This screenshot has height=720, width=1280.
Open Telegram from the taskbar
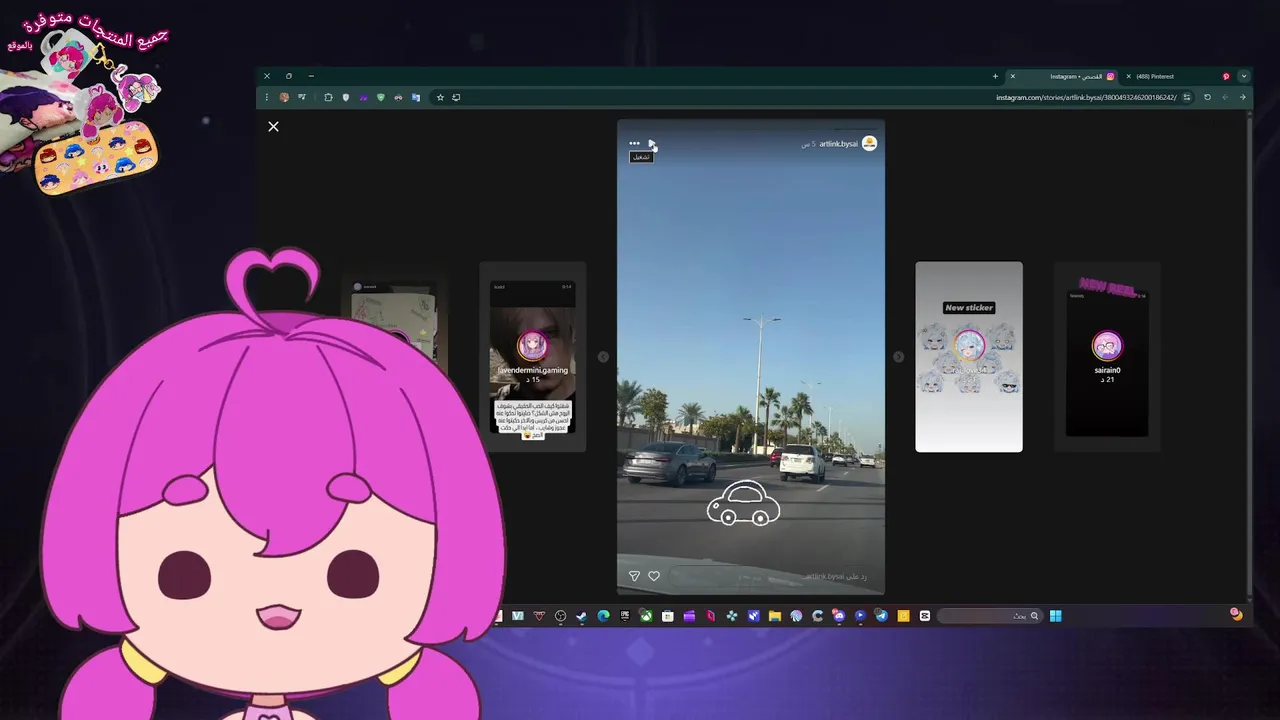pyautogui.click(x=882, y=616)
